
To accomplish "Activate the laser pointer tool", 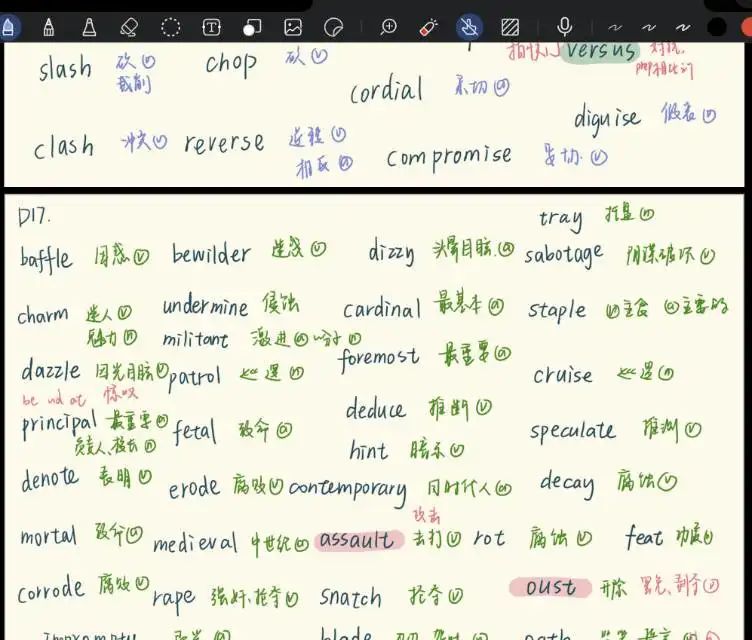I will coord(429,27).
